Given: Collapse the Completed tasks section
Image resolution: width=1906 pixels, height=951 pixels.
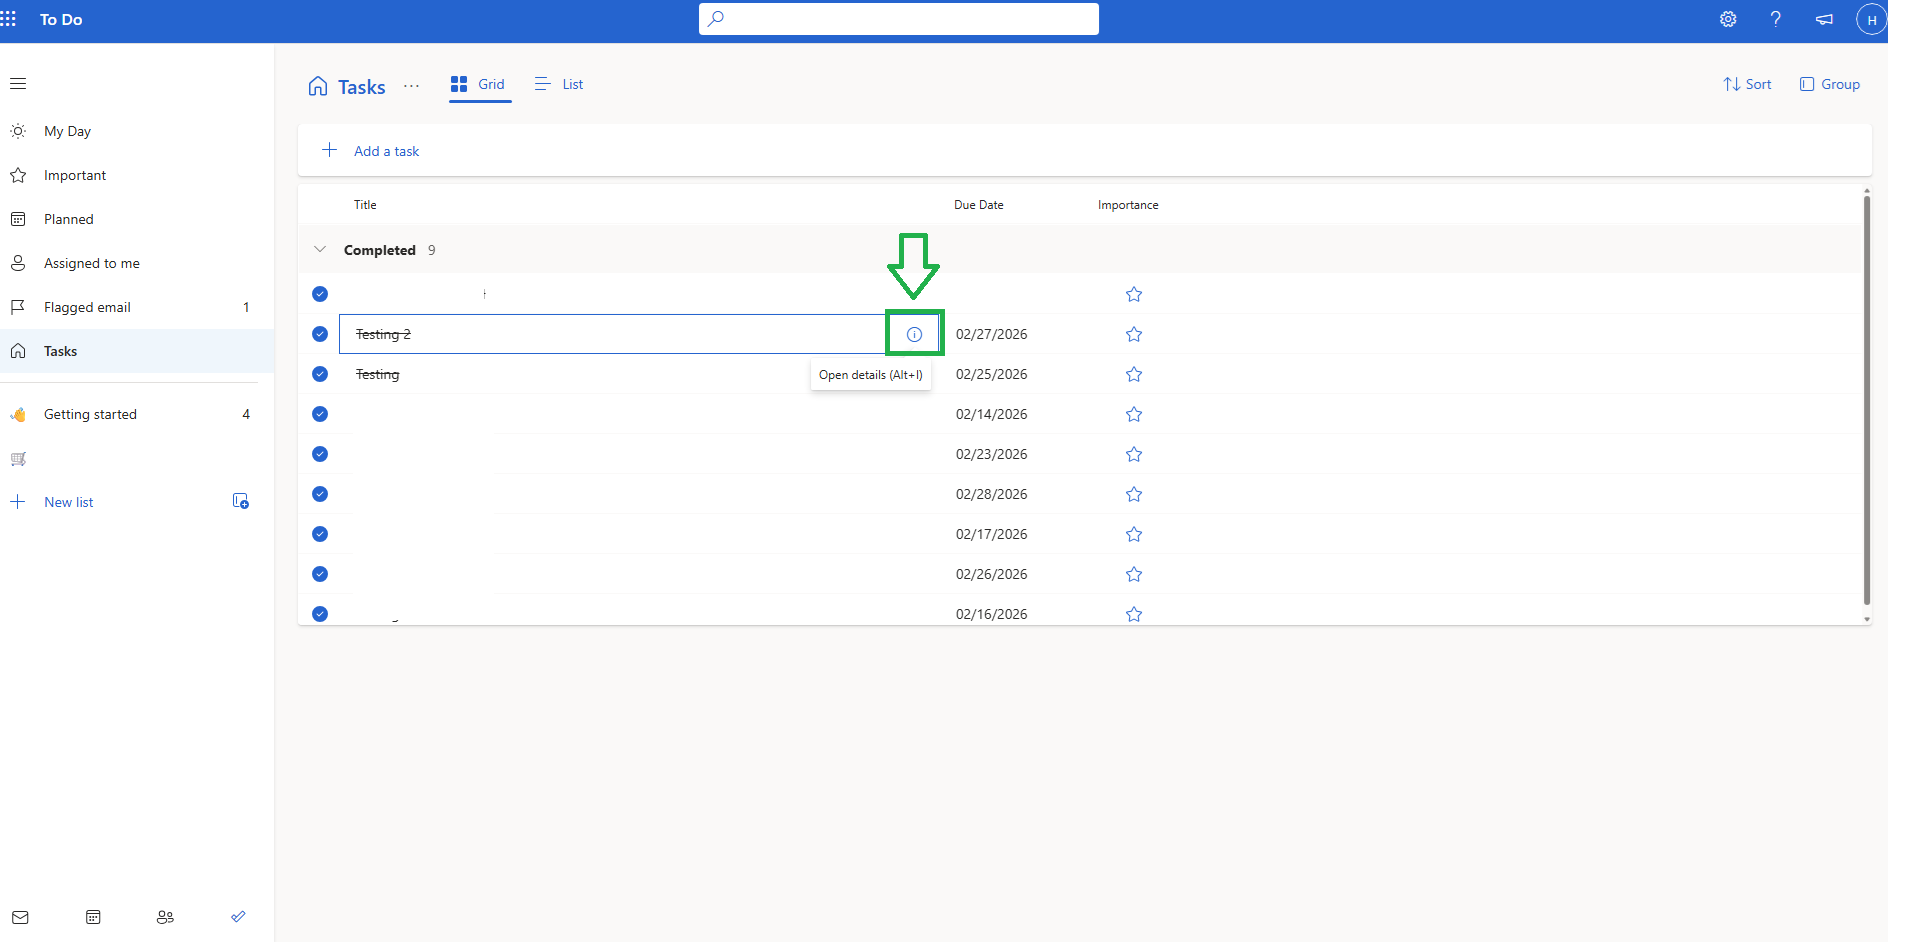Looking at the screenshot, I should coord(320,250).
